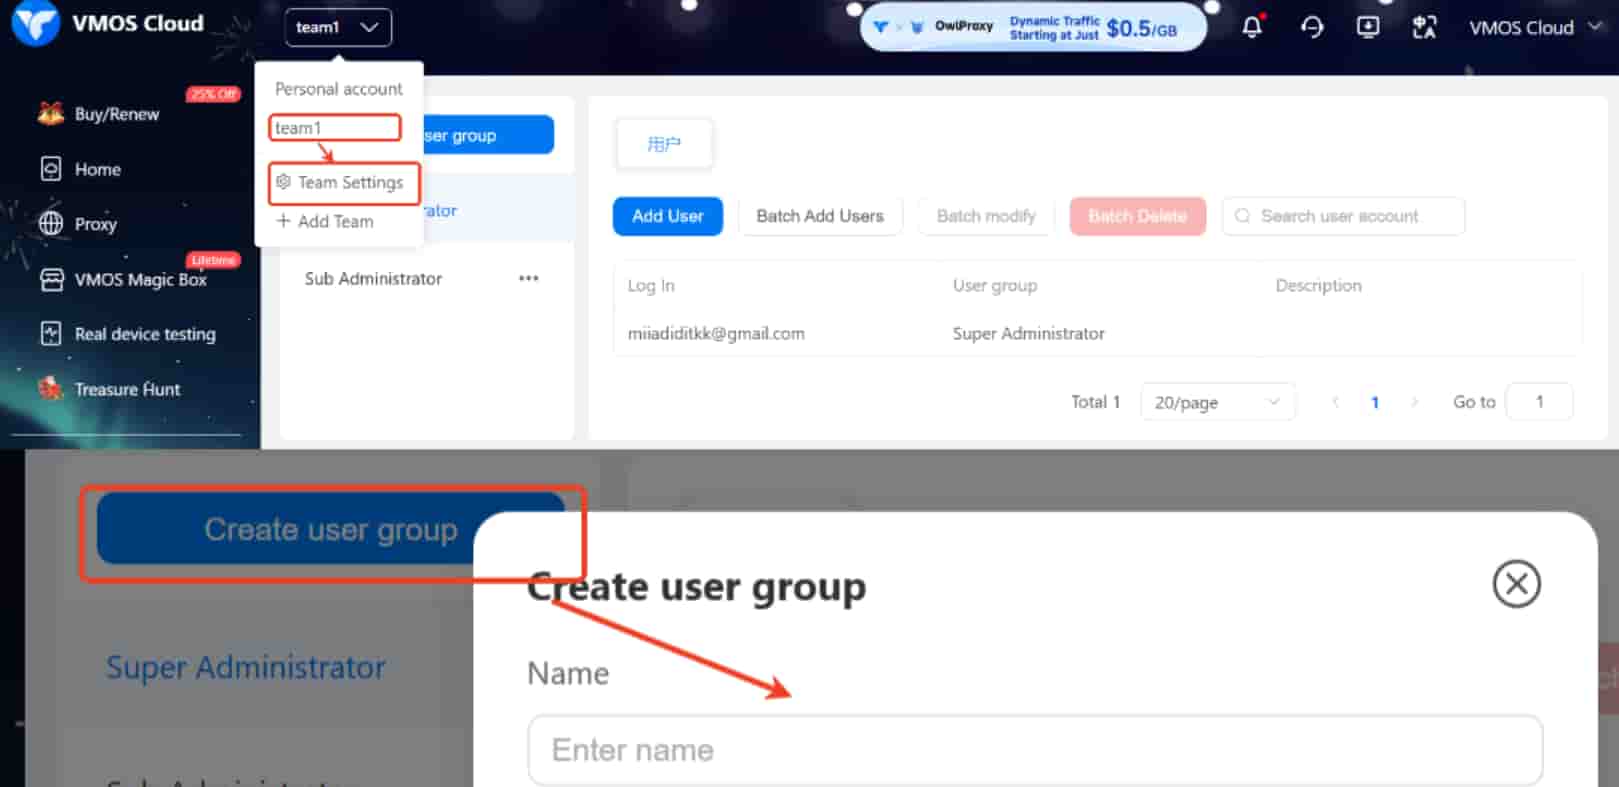Close the Create user group dialog
Screen dimensions: 1619x787
tap(1516, 584)
